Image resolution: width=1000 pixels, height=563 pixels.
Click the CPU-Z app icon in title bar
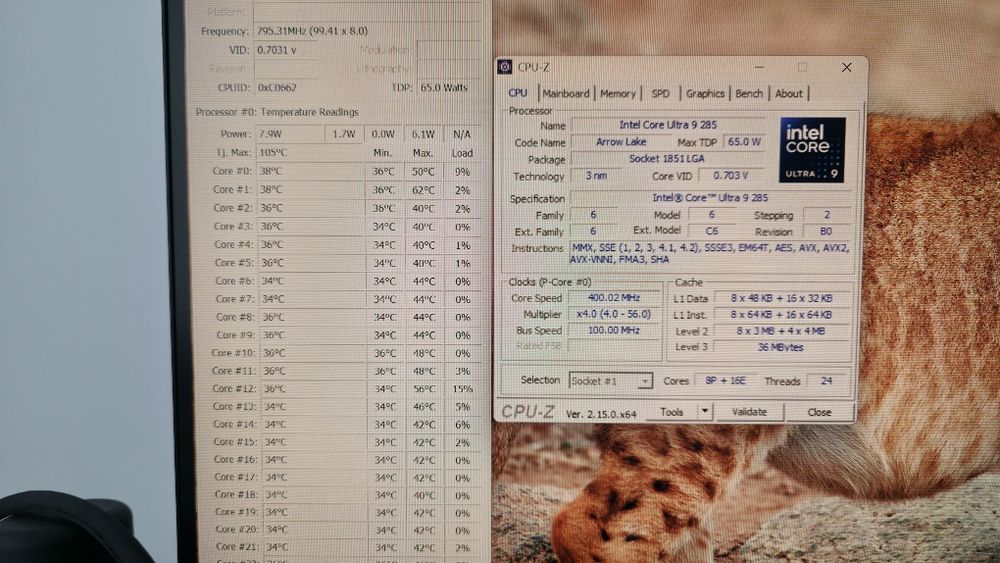click(x=504, y=67)
